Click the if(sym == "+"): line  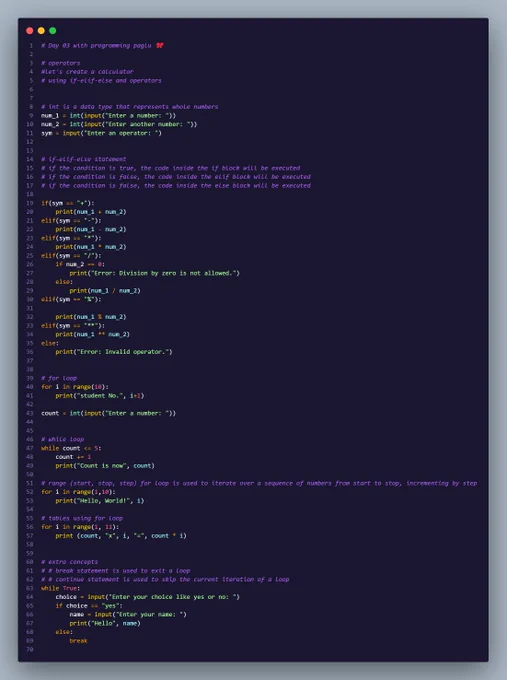coord(68,203)
